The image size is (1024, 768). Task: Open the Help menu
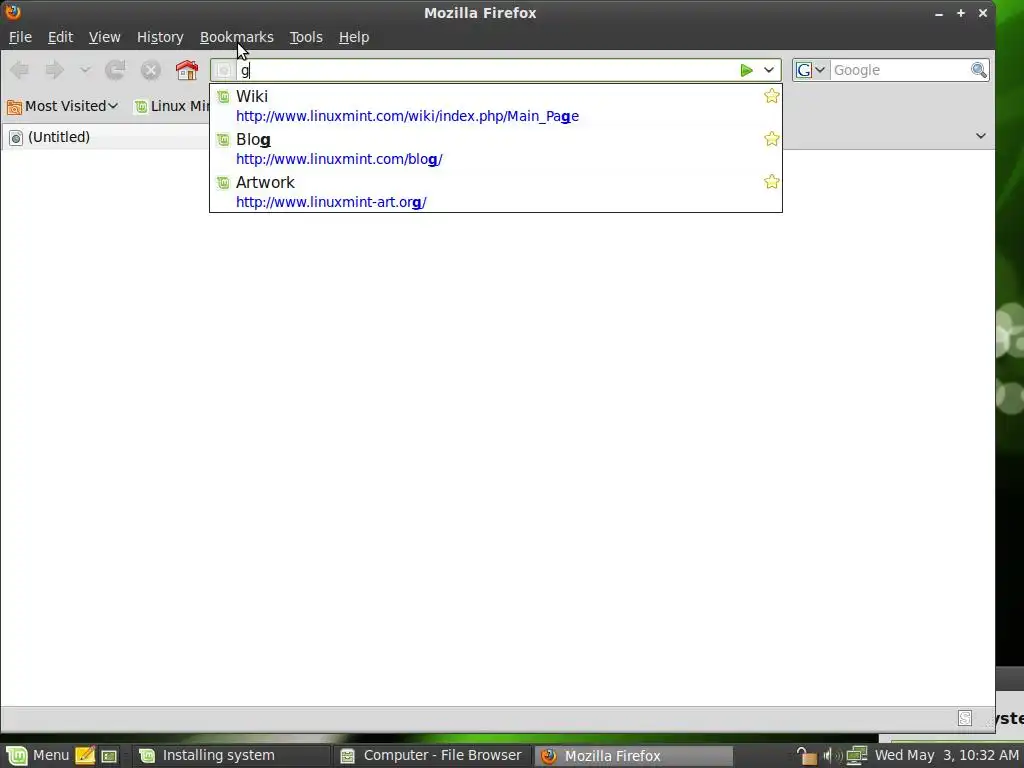point(354,37)
